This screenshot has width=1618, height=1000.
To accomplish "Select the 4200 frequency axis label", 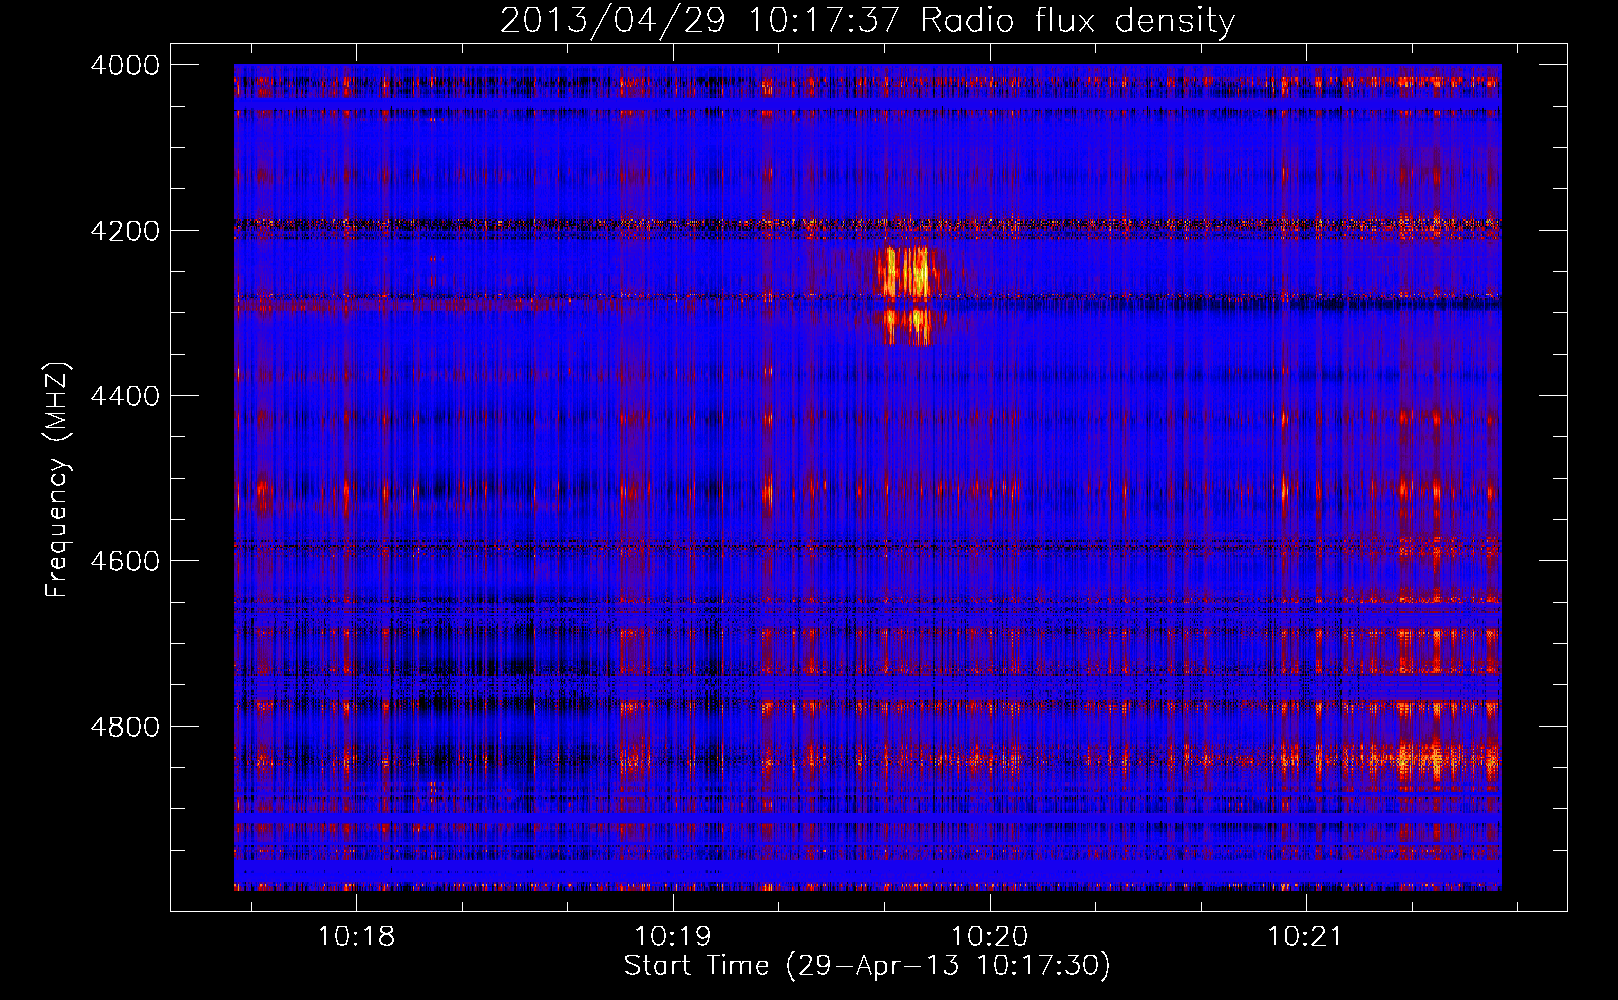I will (125, 231).
